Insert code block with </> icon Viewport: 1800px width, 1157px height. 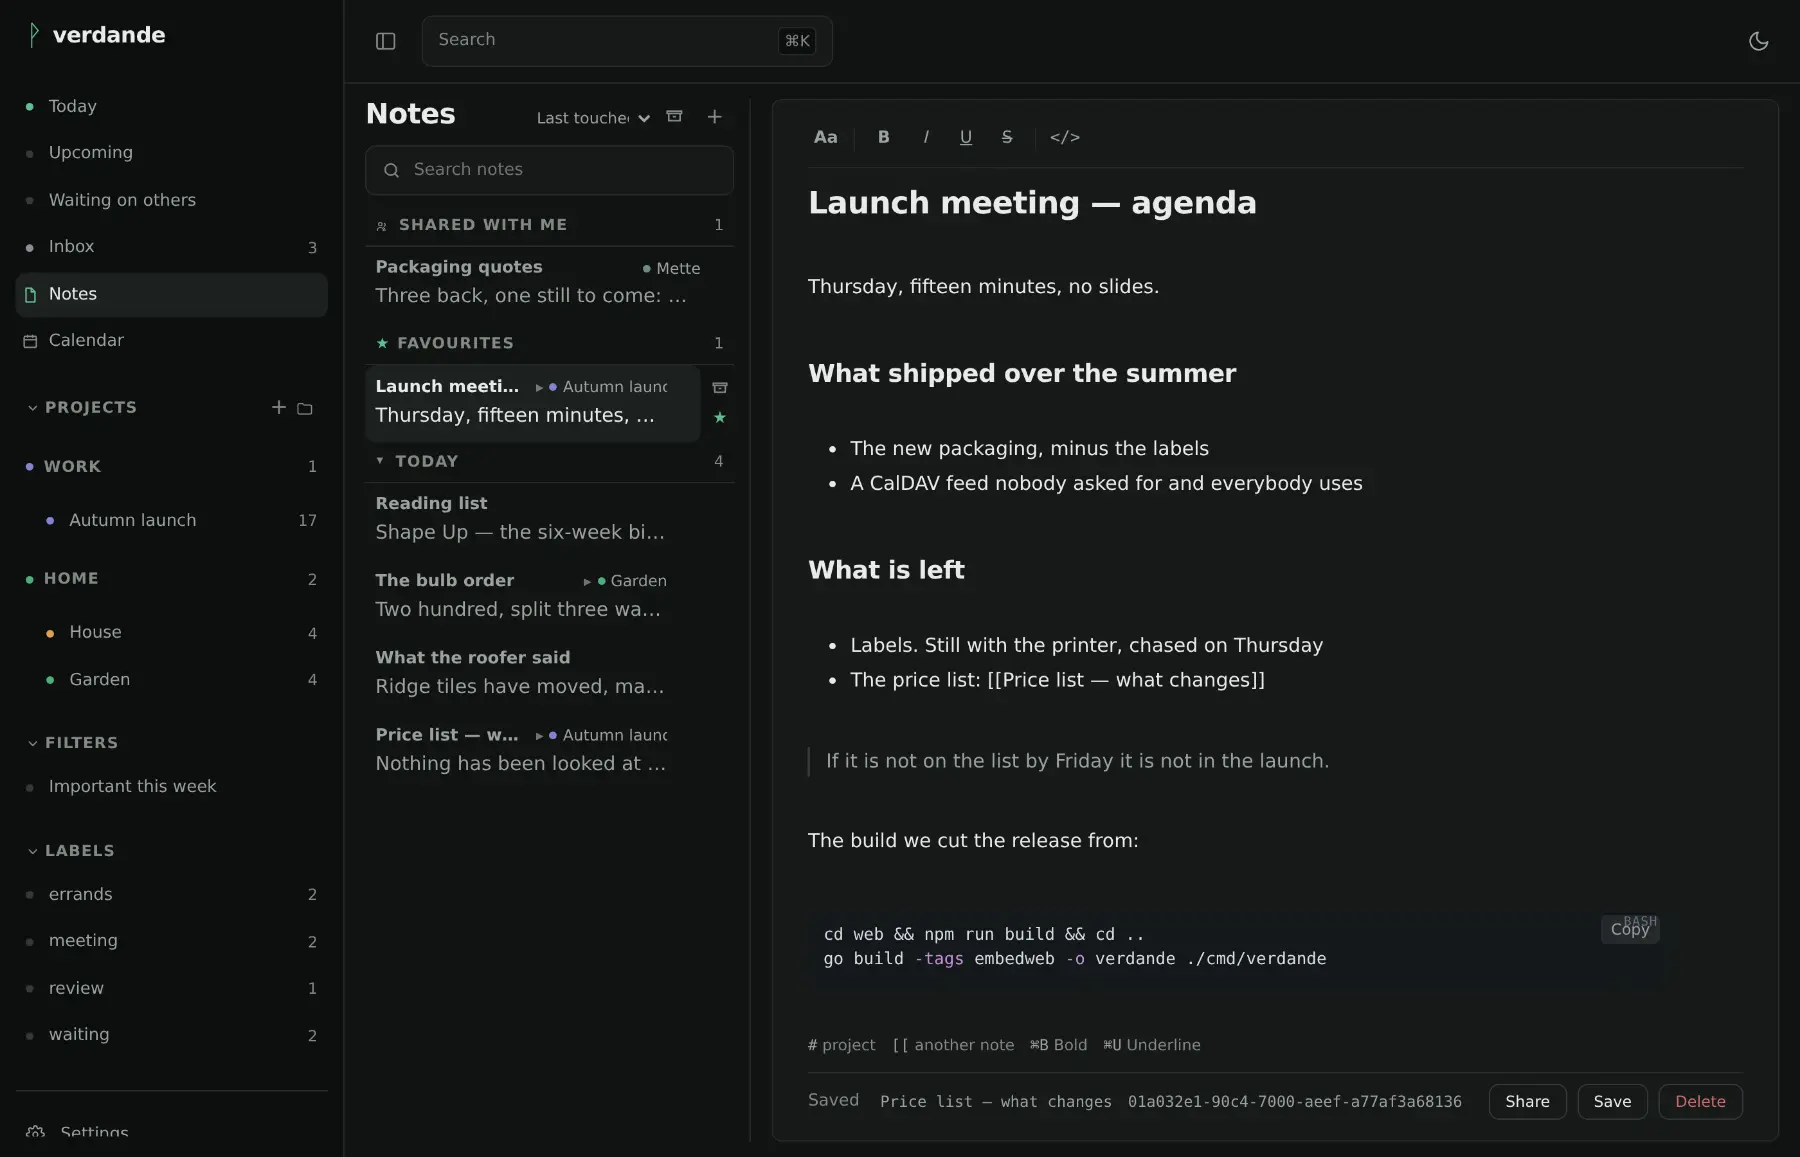tap(1065, 137)
